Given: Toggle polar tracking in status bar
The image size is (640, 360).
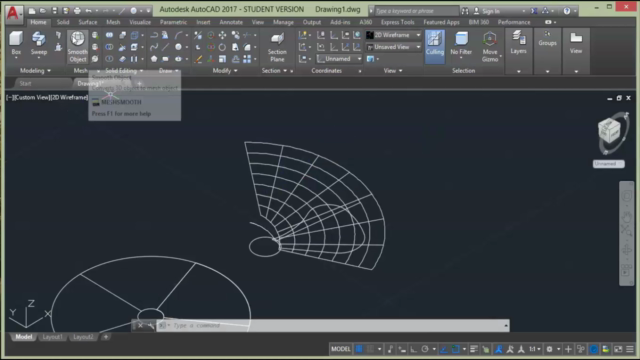Looking at the screenshot, I should click(x=425, y=349).
